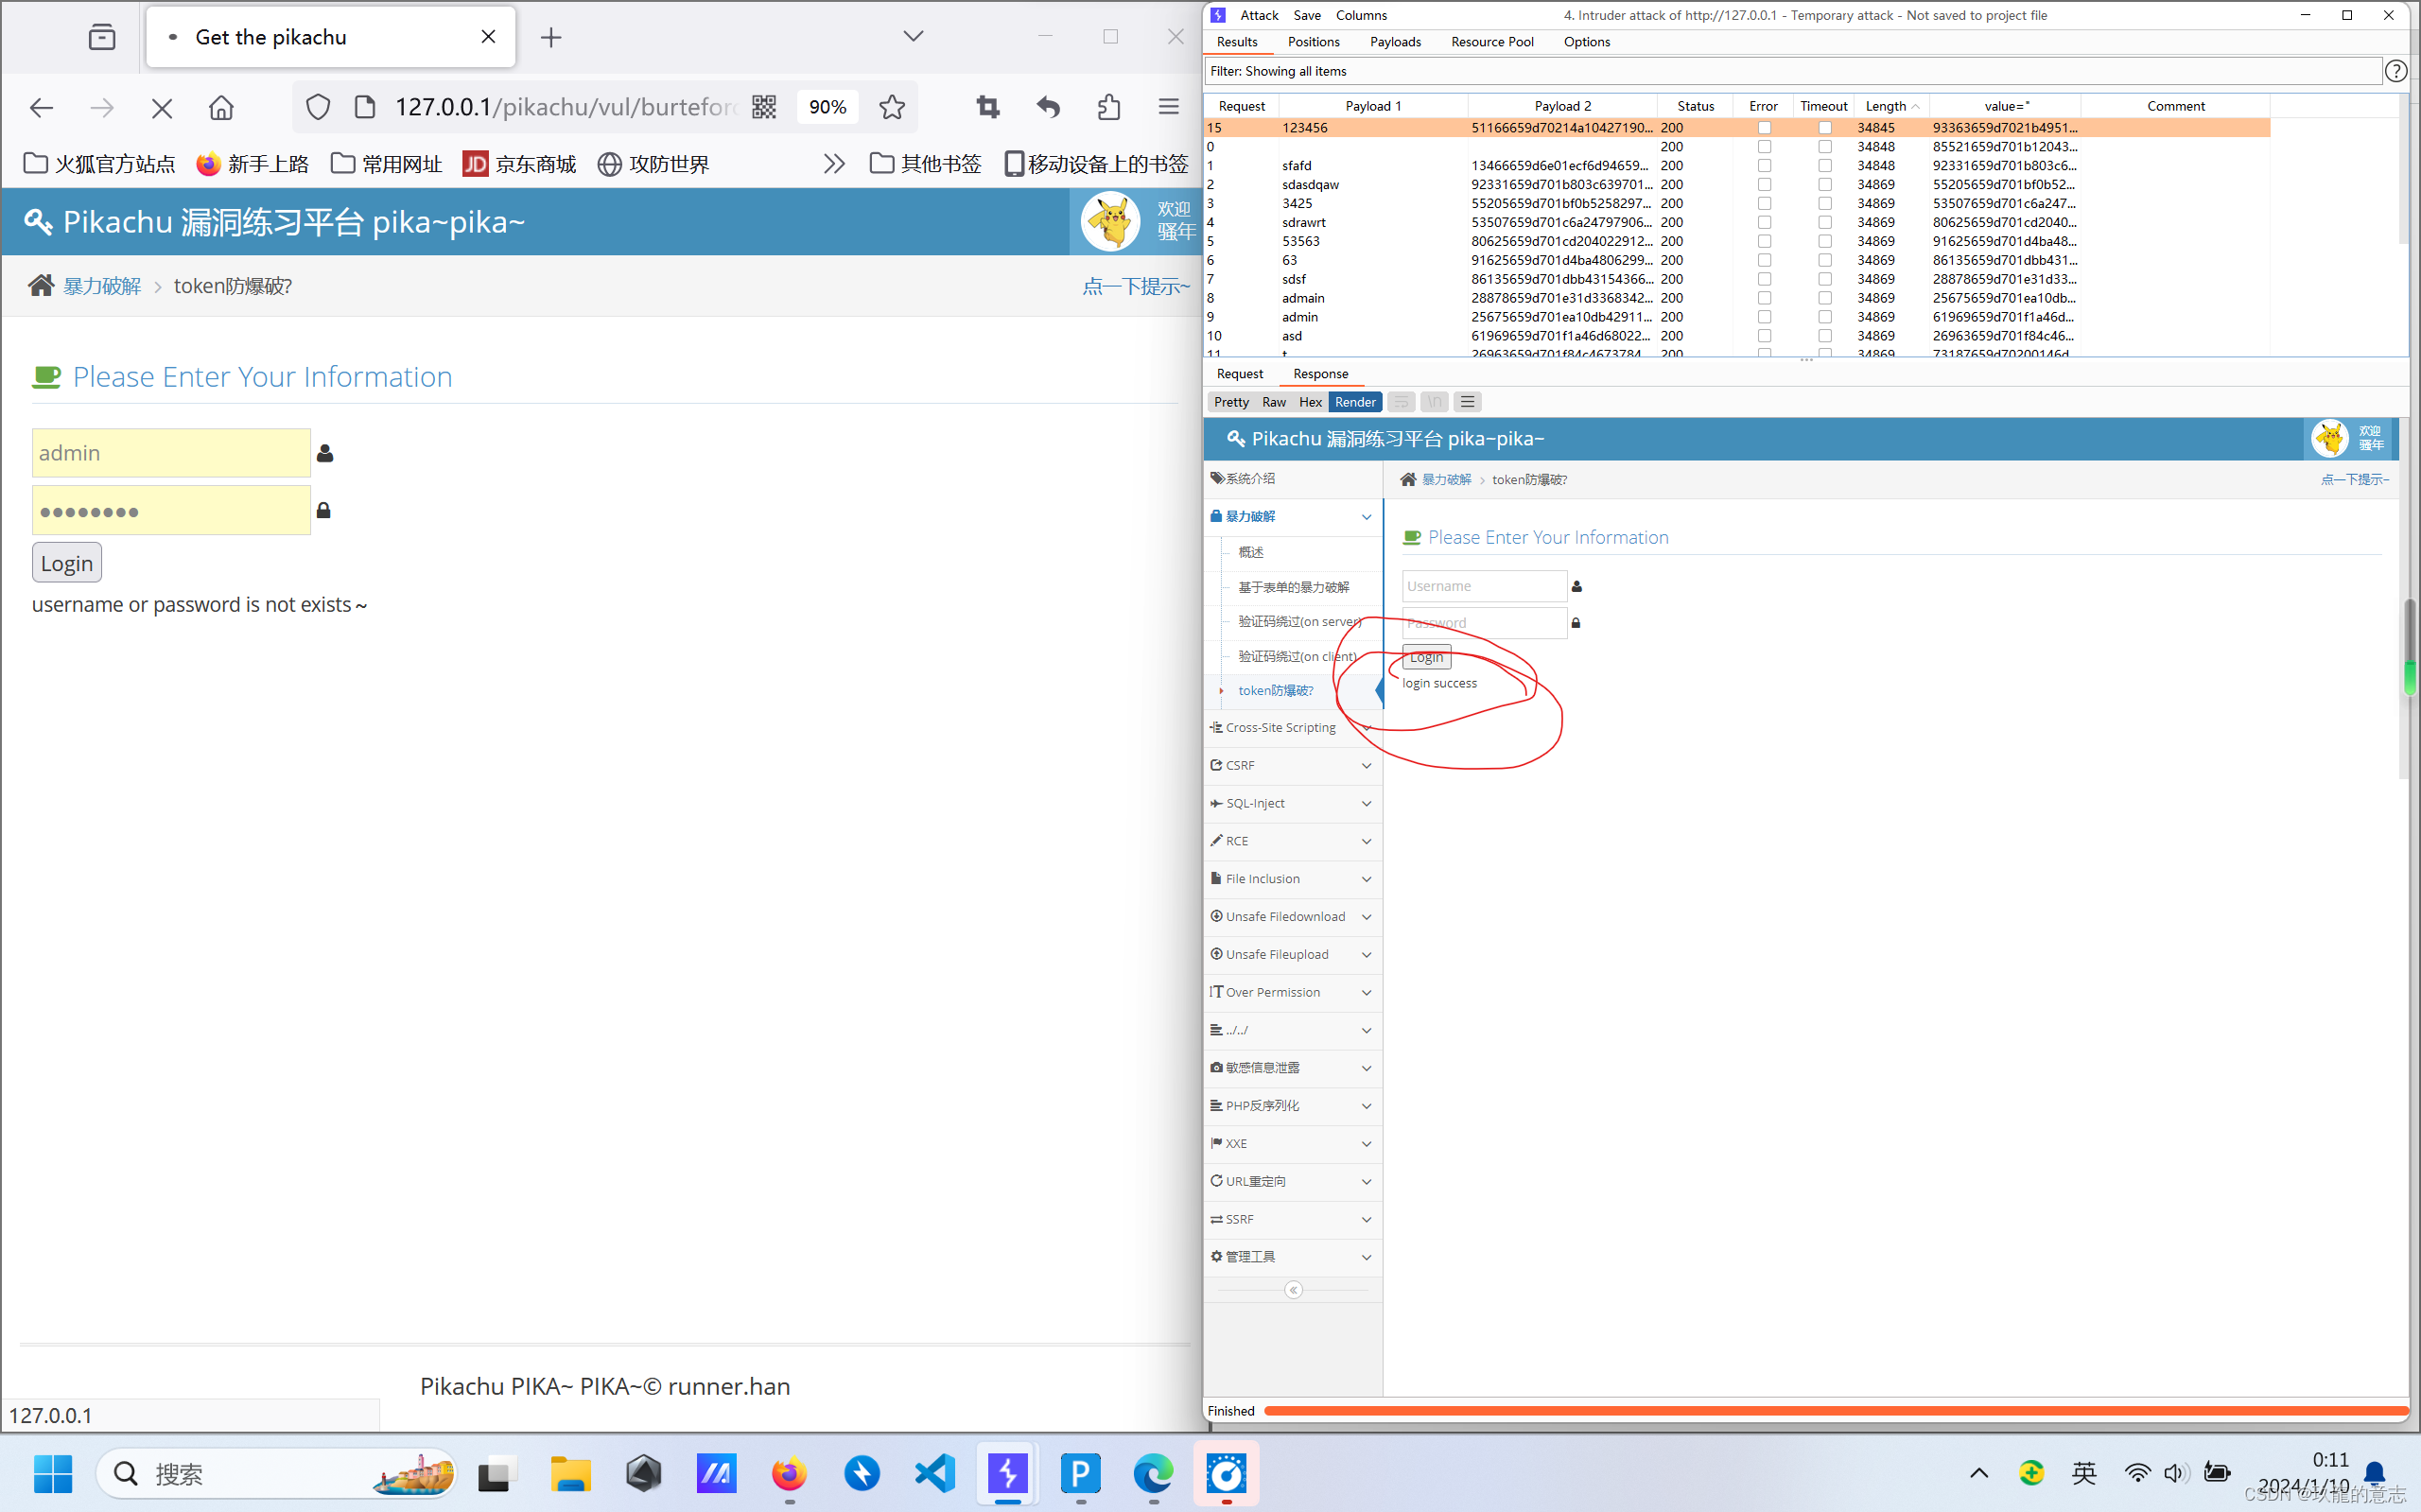This screenshot has width=2421, height=1512.
Task: Open File Explorer from taskbar
Action: pos(570,1473)
